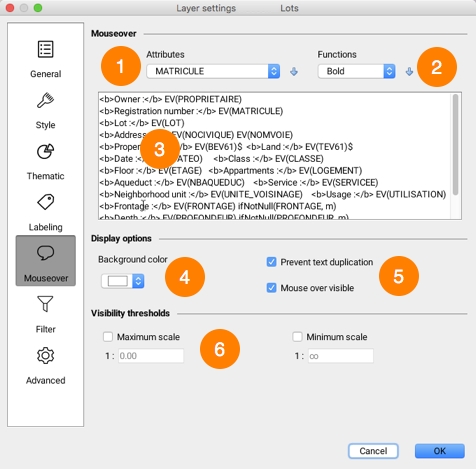
Task: Open the MATRICULE attributes dropdown
Action: pos(213,71)
